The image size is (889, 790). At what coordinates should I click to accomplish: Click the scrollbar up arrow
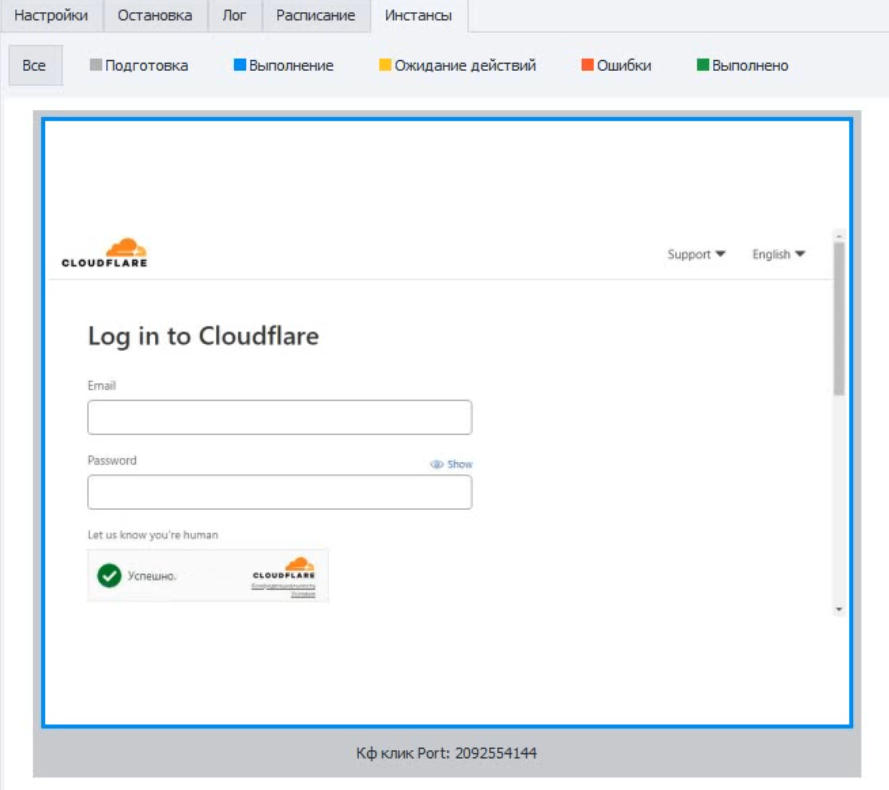(839, 235)
